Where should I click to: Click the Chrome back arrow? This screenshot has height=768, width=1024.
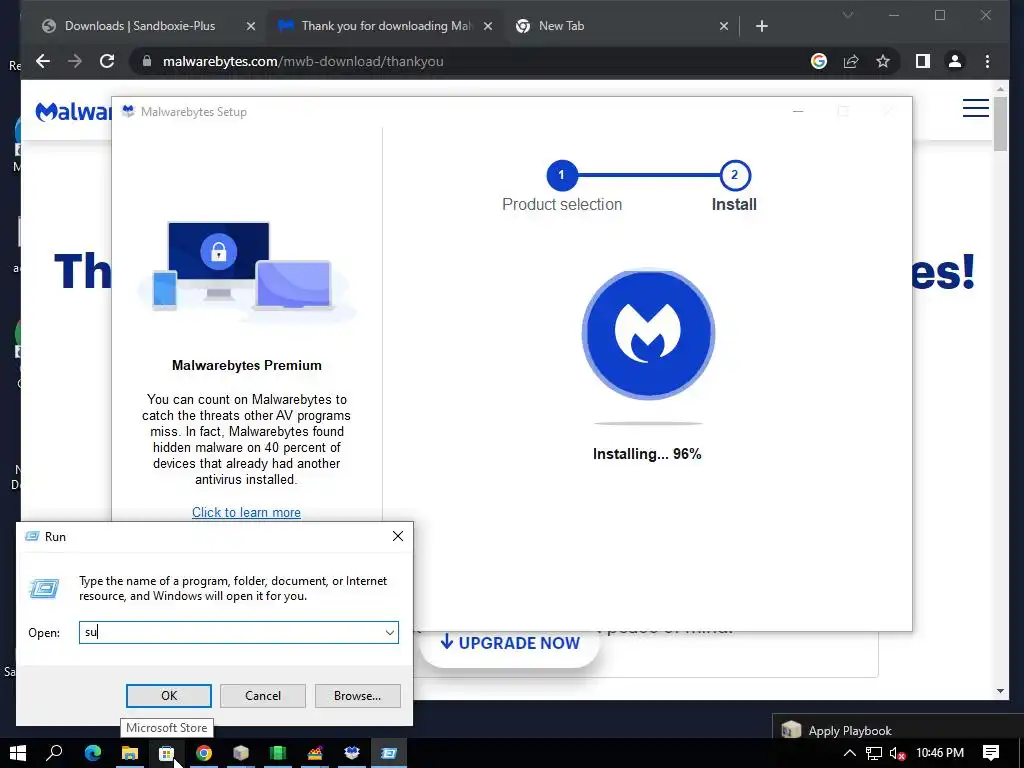43,61
